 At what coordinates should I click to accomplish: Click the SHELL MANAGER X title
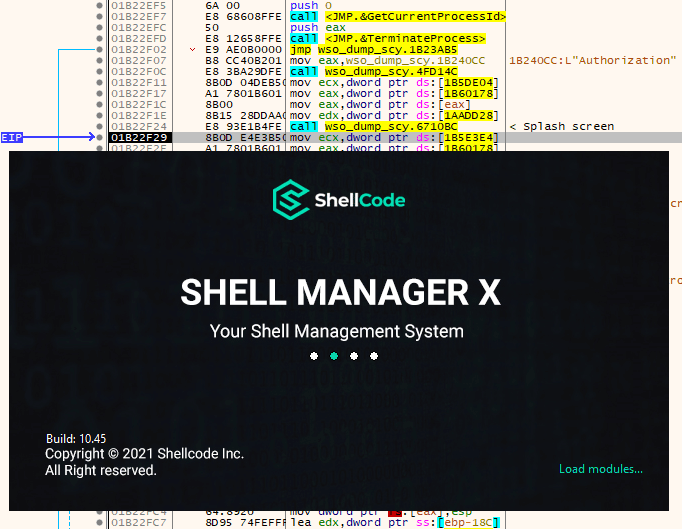(340, 293)
